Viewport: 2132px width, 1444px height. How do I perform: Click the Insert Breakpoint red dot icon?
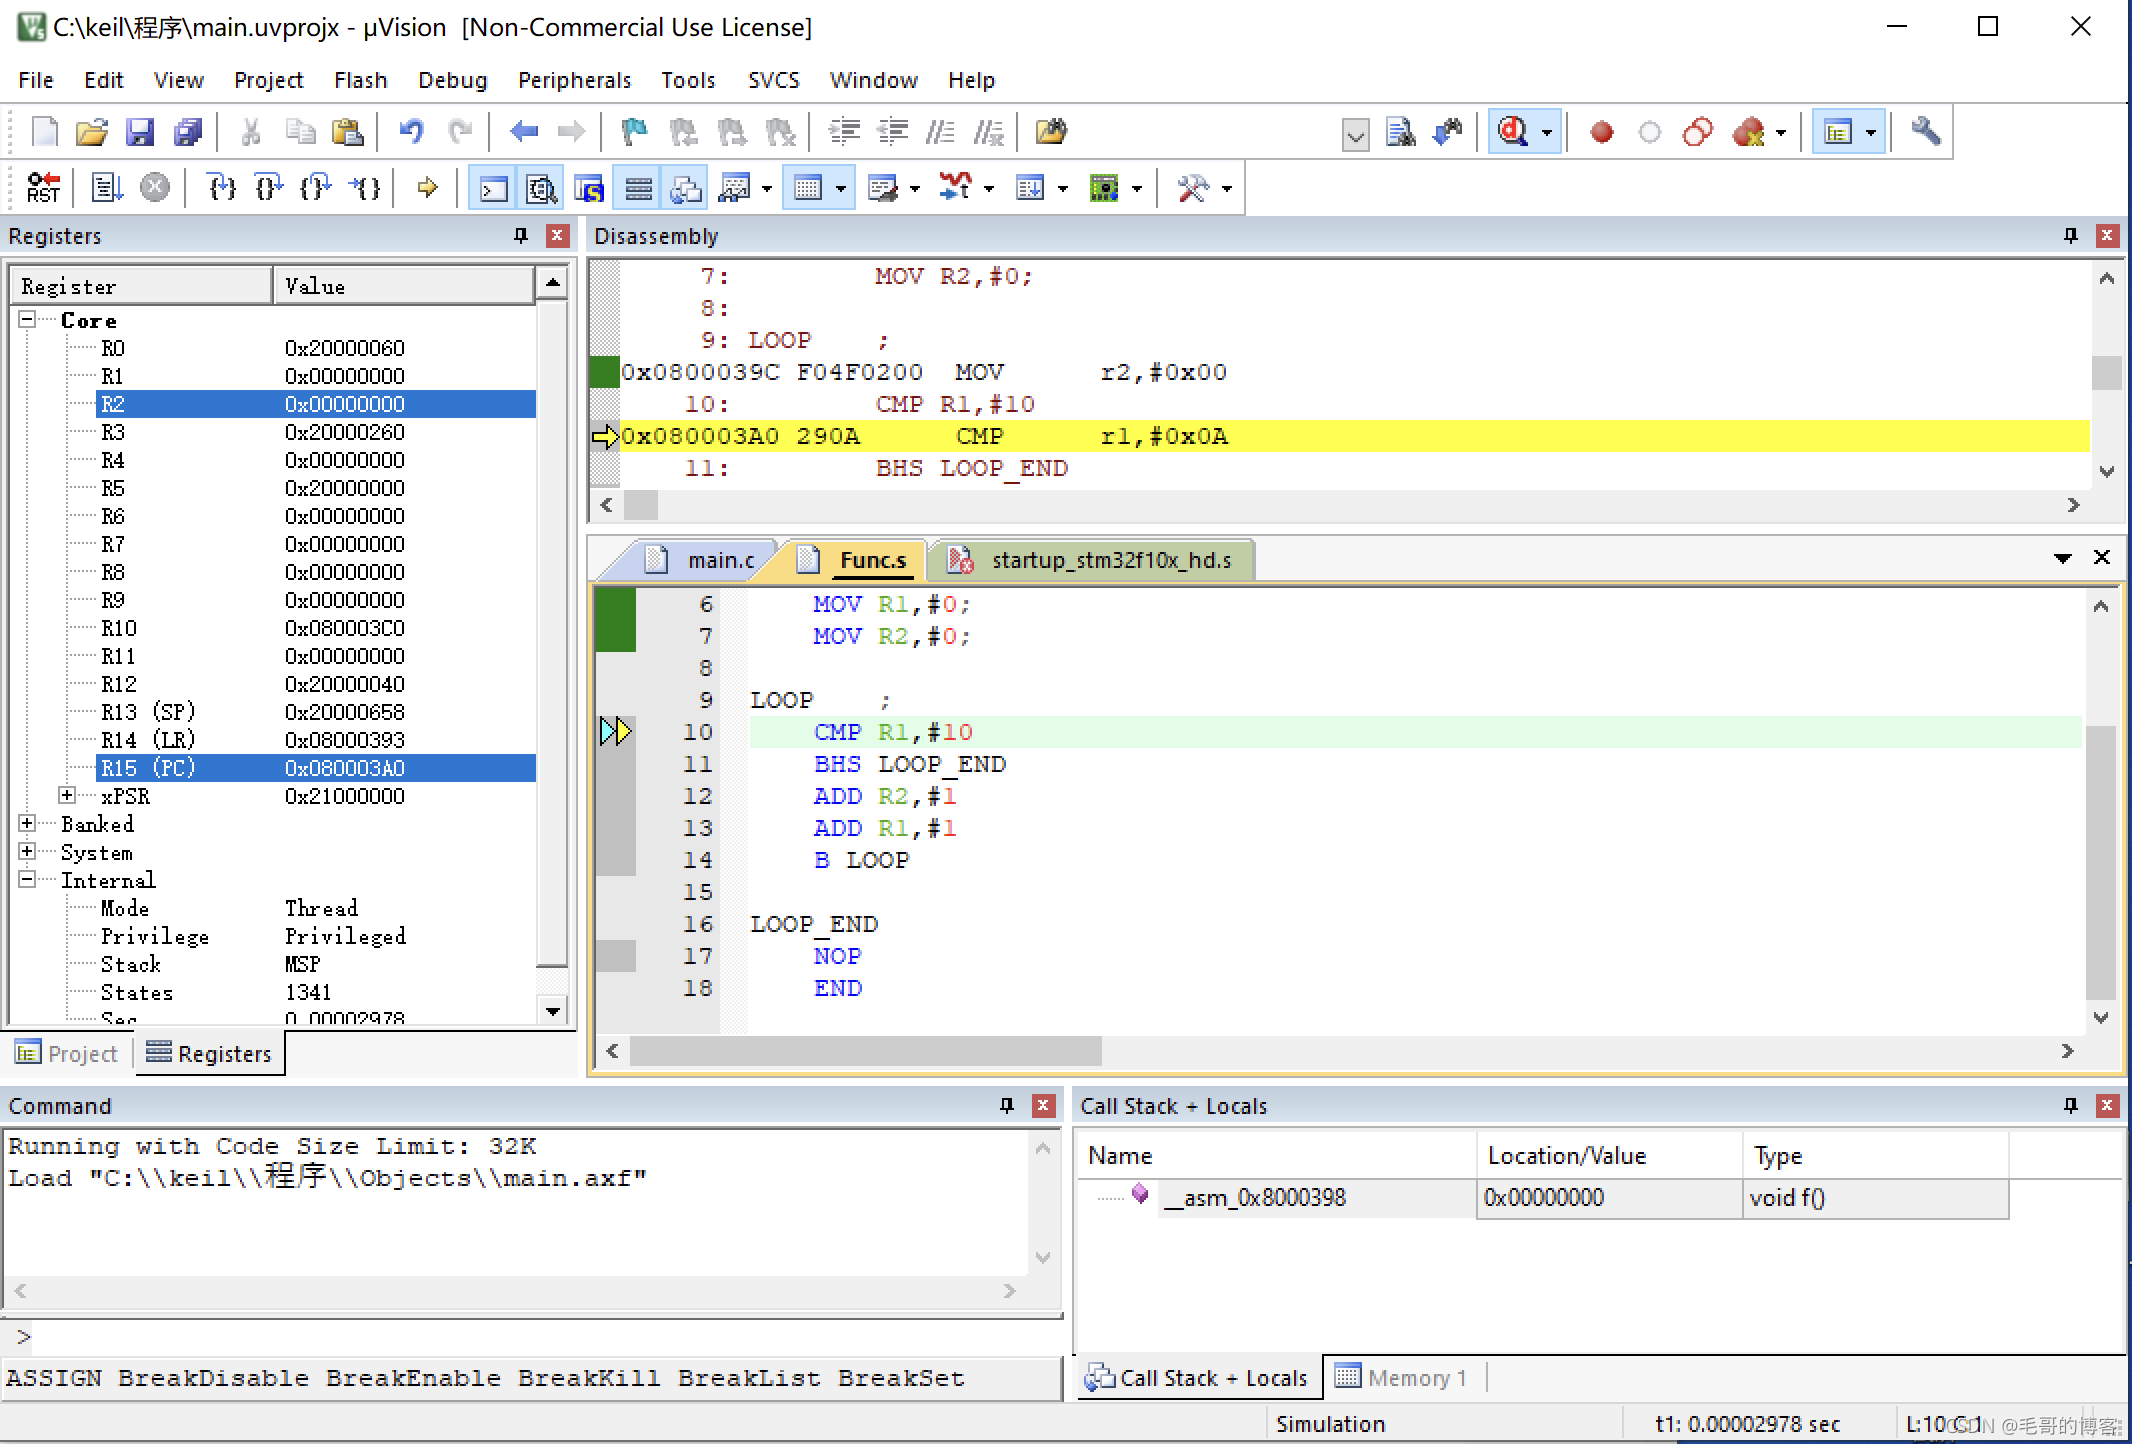tap(1601, 132)
